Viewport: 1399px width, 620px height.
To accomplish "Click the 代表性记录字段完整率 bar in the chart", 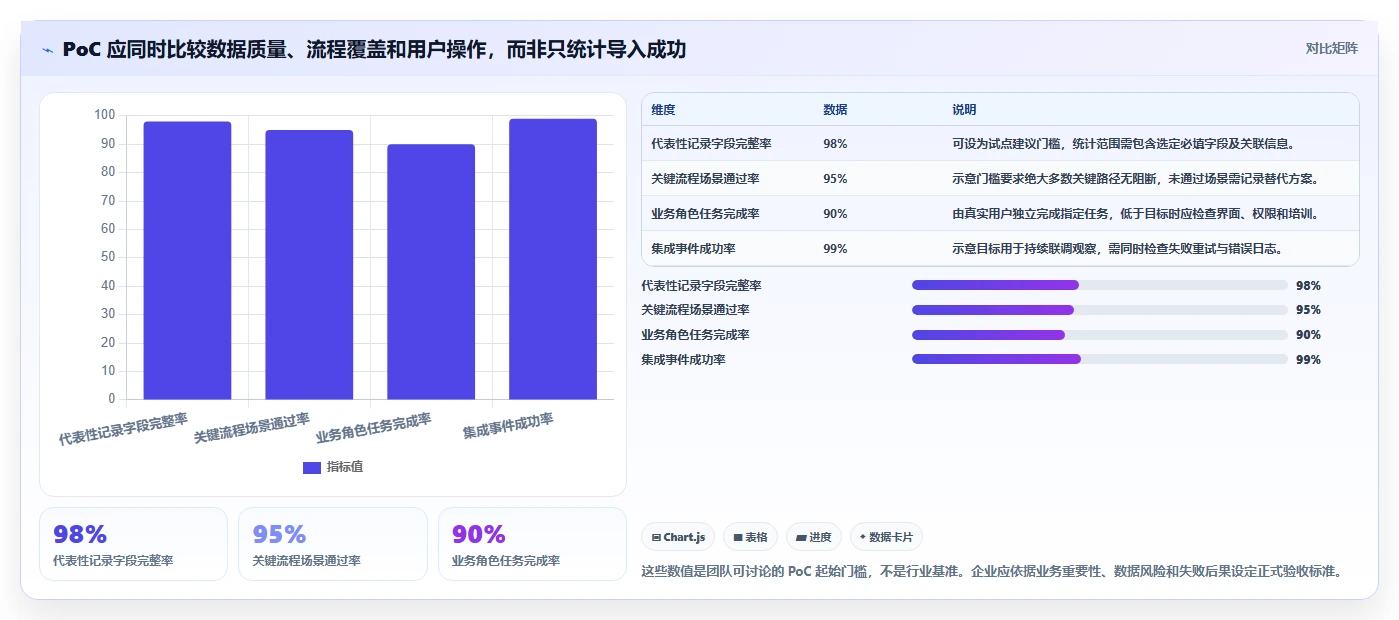I will 187,260.
